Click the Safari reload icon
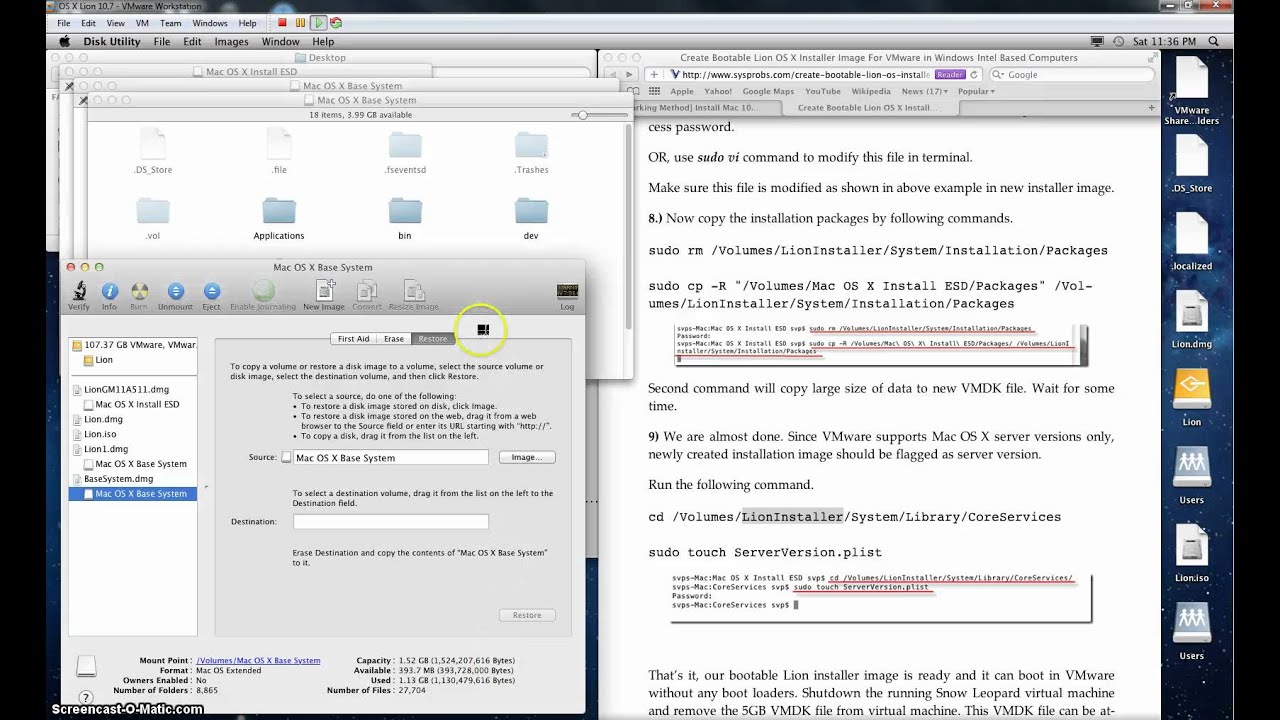 (x=973, y=75)
